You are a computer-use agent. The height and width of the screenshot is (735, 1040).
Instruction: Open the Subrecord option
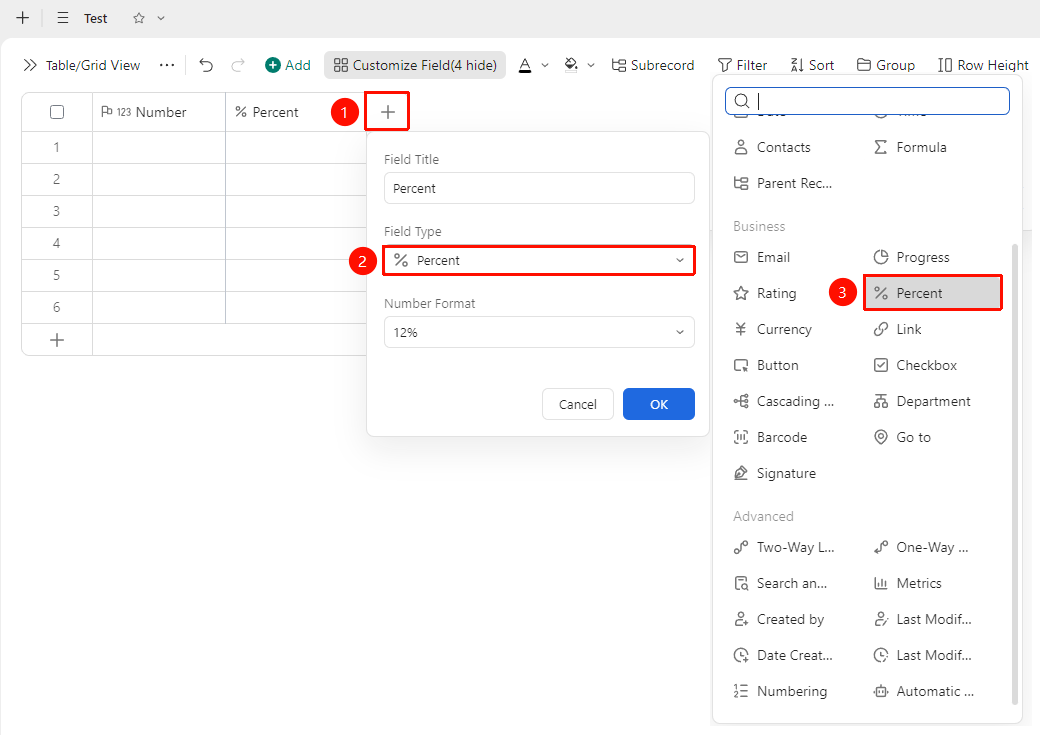[x=653, y=65]
